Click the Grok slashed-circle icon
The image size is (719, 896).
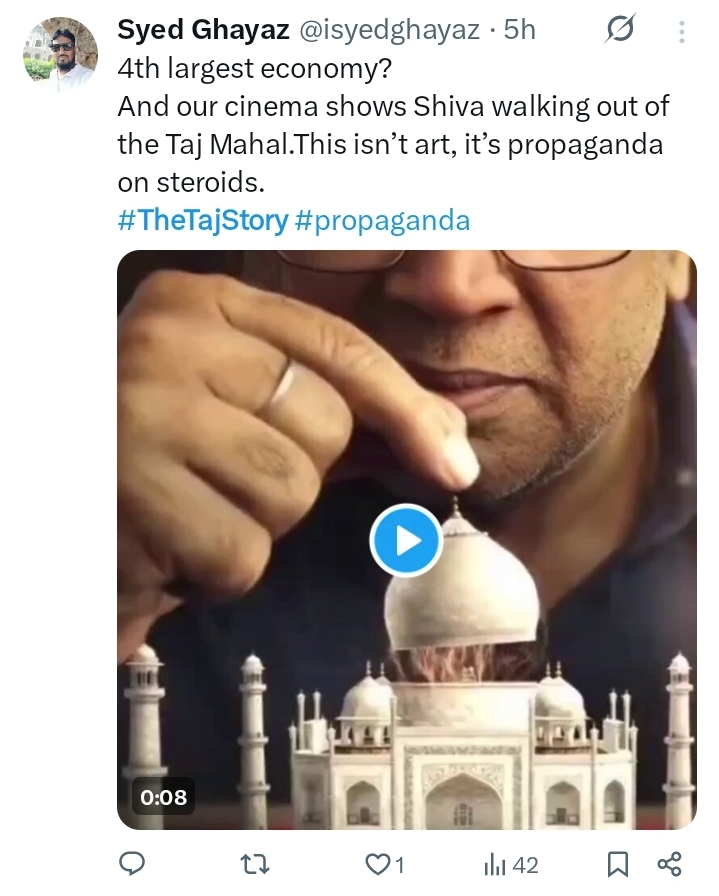tap(620, 31)
